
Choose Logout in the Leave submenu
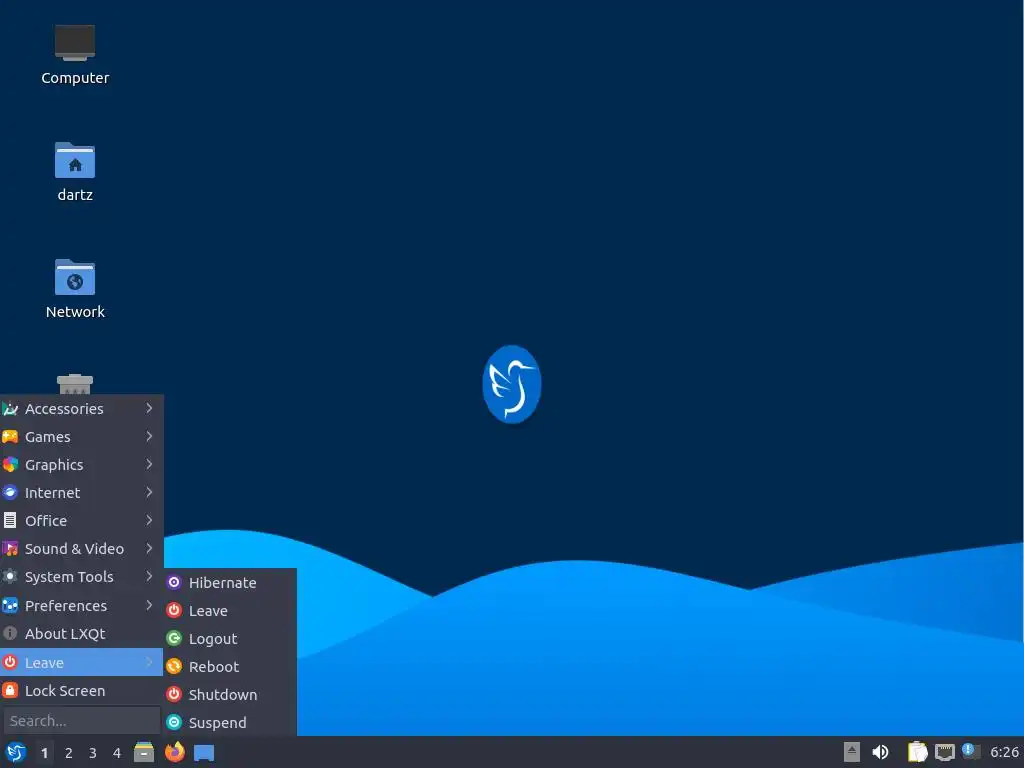pyautogui.click(x=231, y=639)
